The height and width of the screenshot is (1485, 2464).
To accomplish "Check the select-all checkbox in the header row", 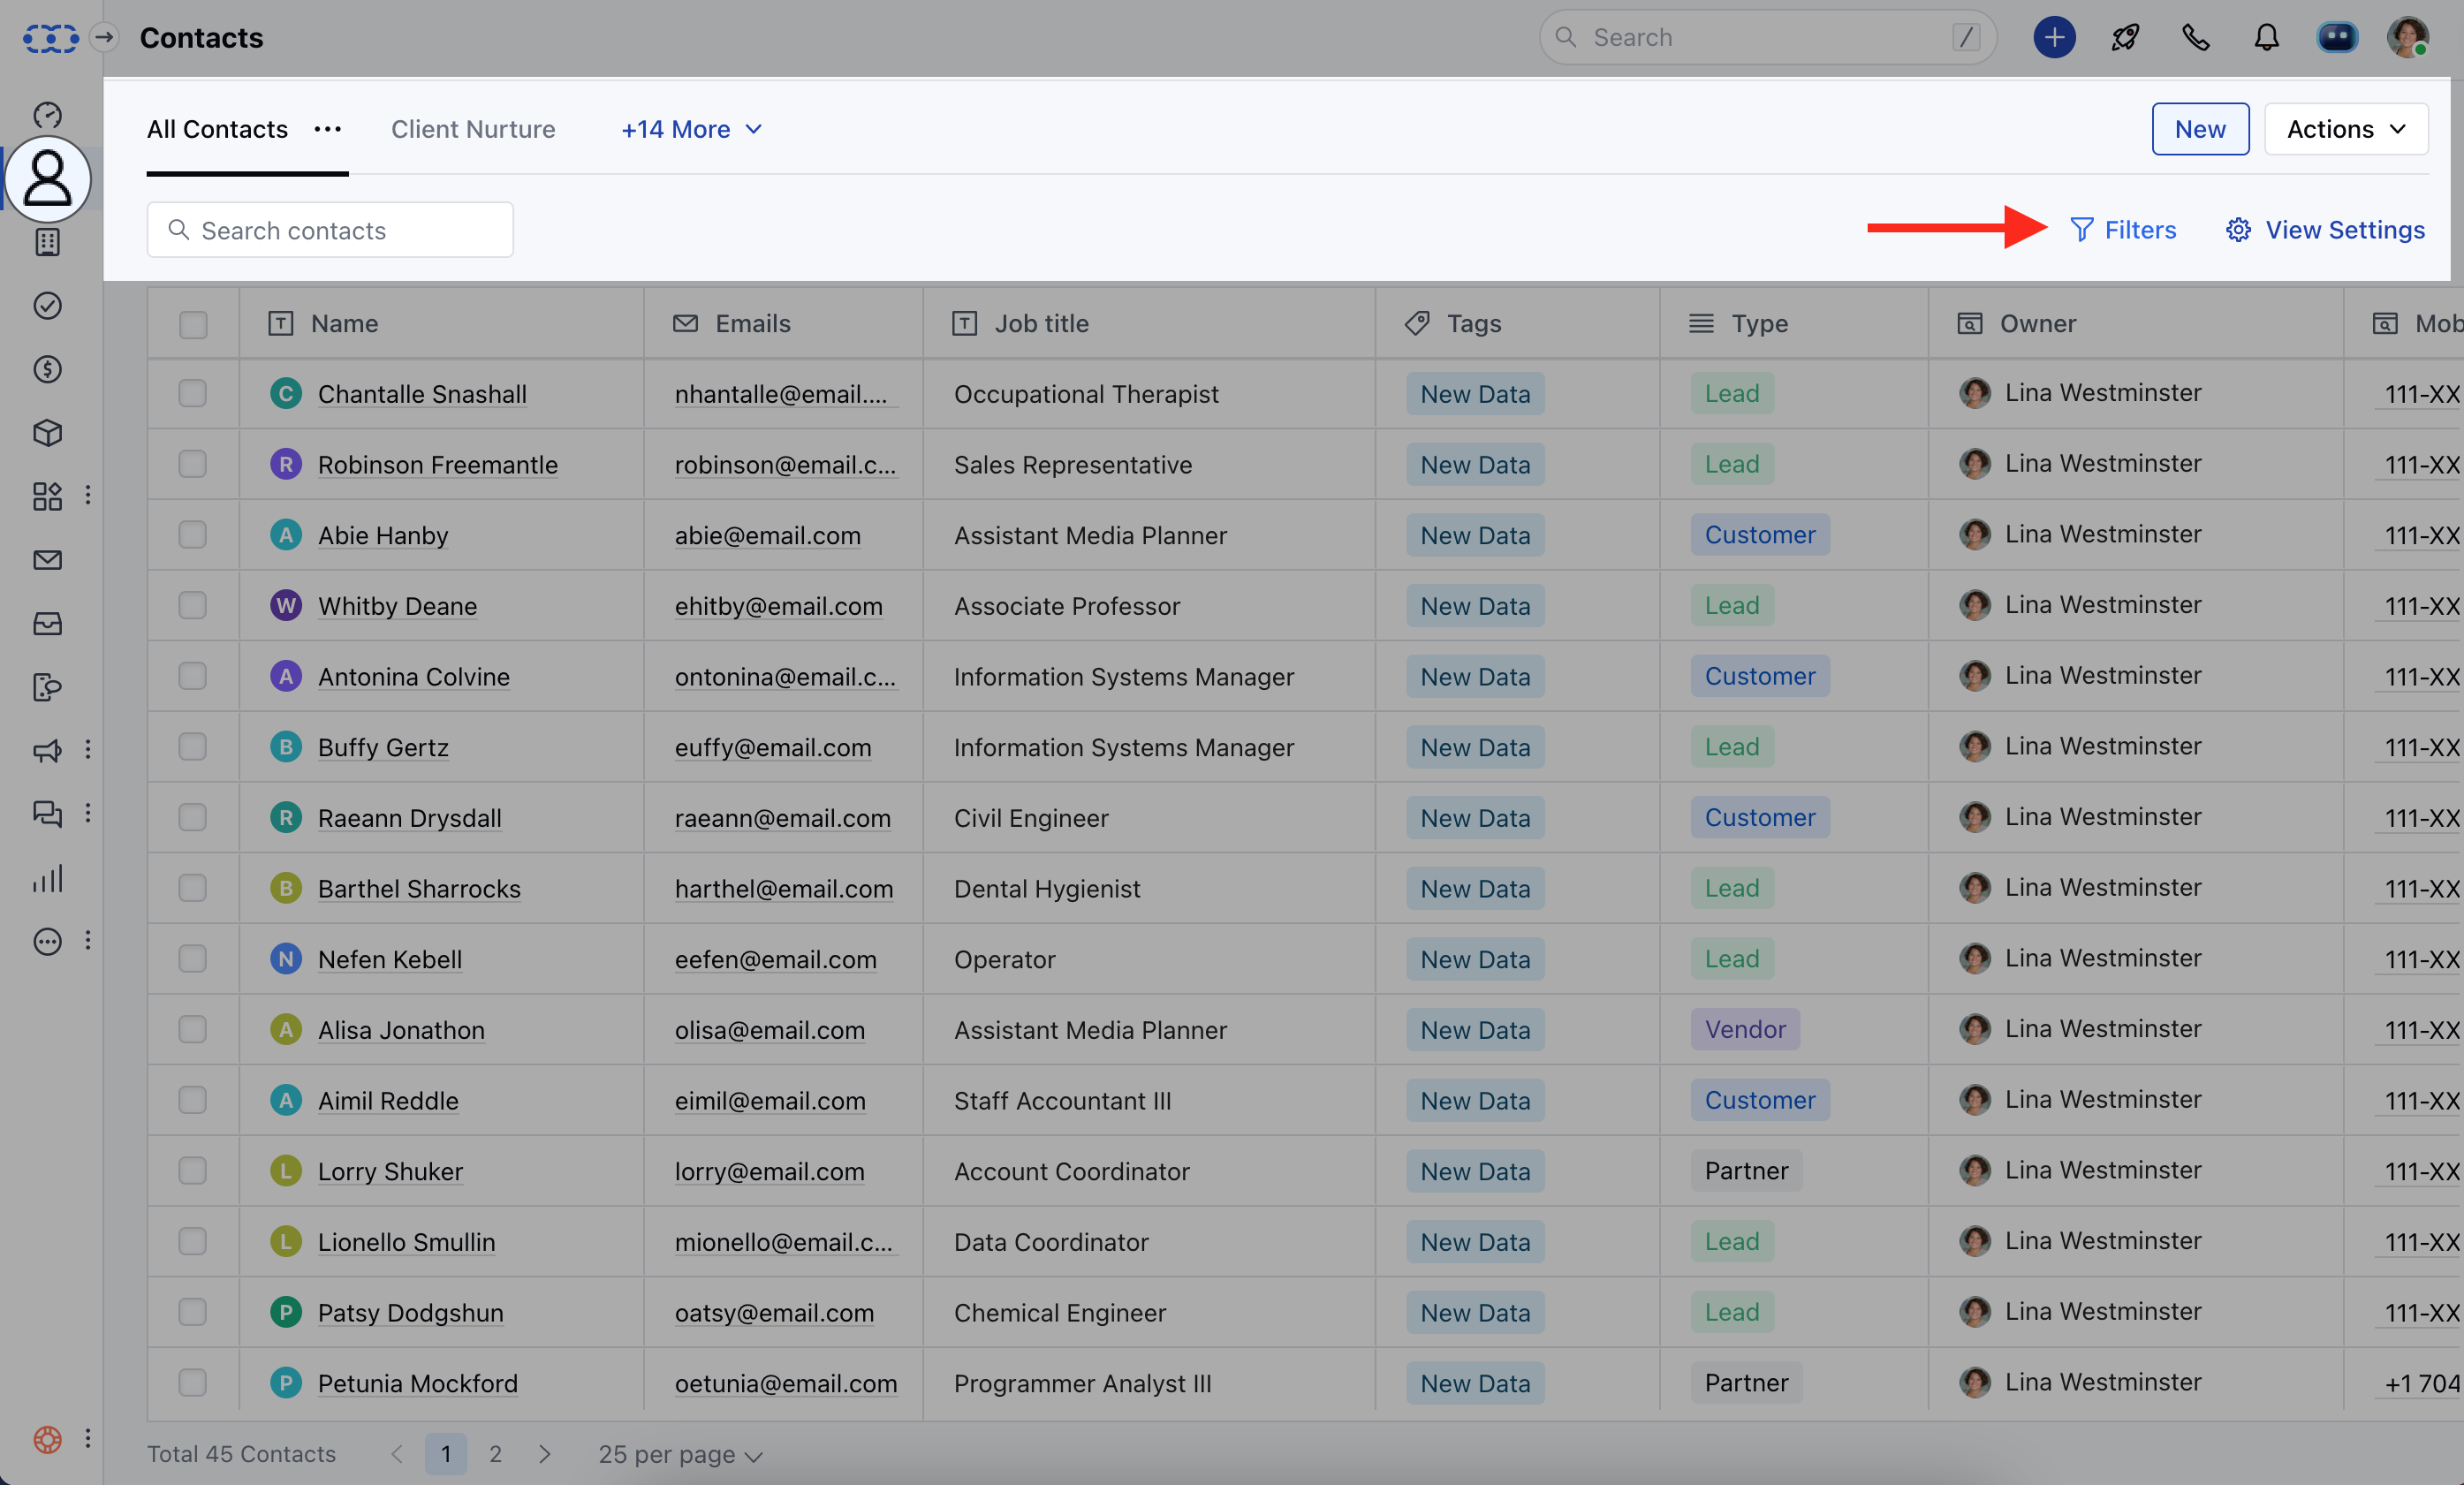I will coord(193,324).
